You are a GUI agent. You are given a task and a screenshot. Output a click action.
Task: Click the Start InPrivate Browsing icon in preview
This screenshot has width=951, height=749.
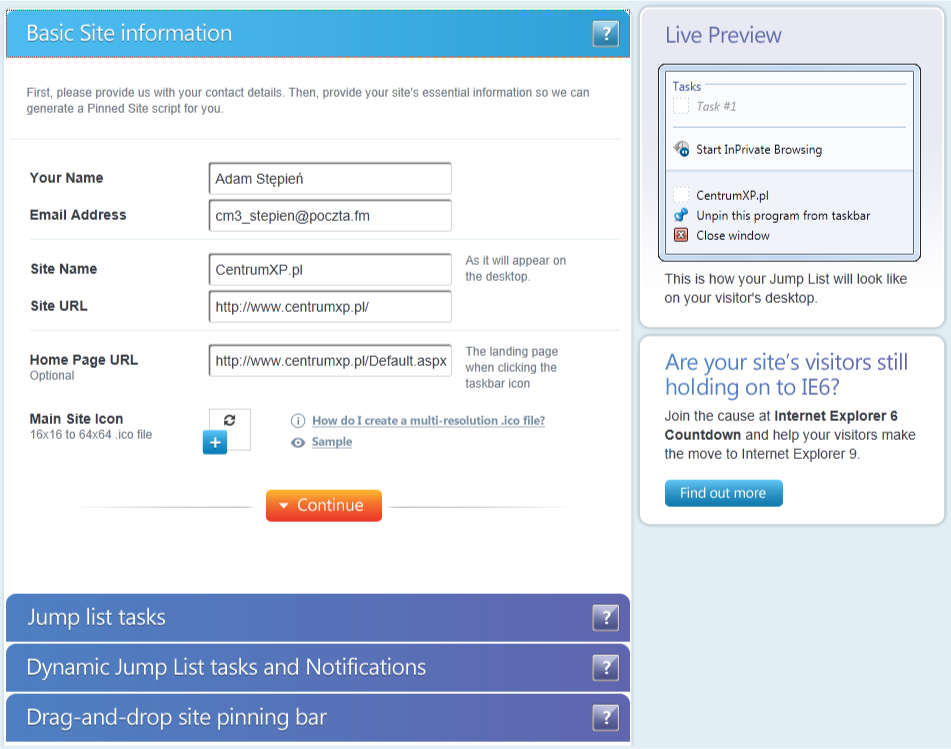(681, 149)
